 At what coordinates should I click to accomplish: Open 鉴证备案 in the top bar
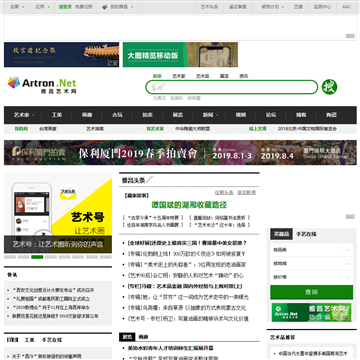tap(238, 7)
